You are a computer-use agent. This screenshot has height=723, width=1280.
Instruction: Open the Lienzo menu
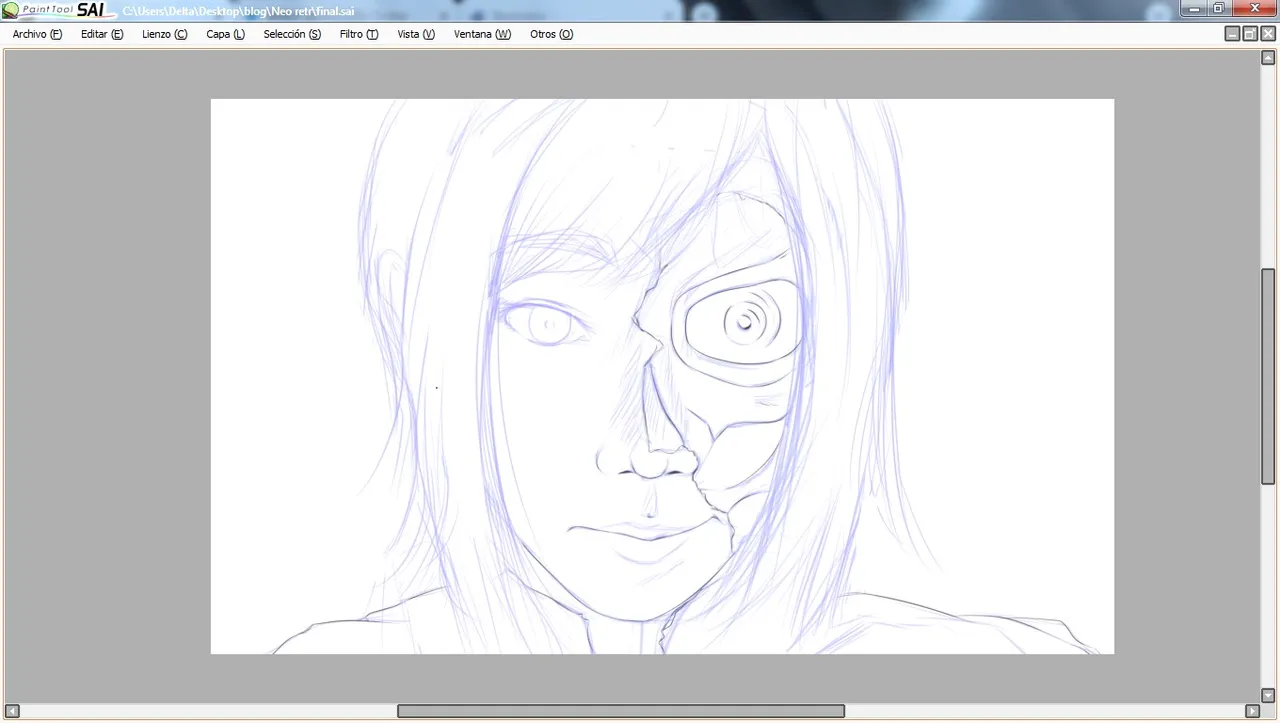164,34
